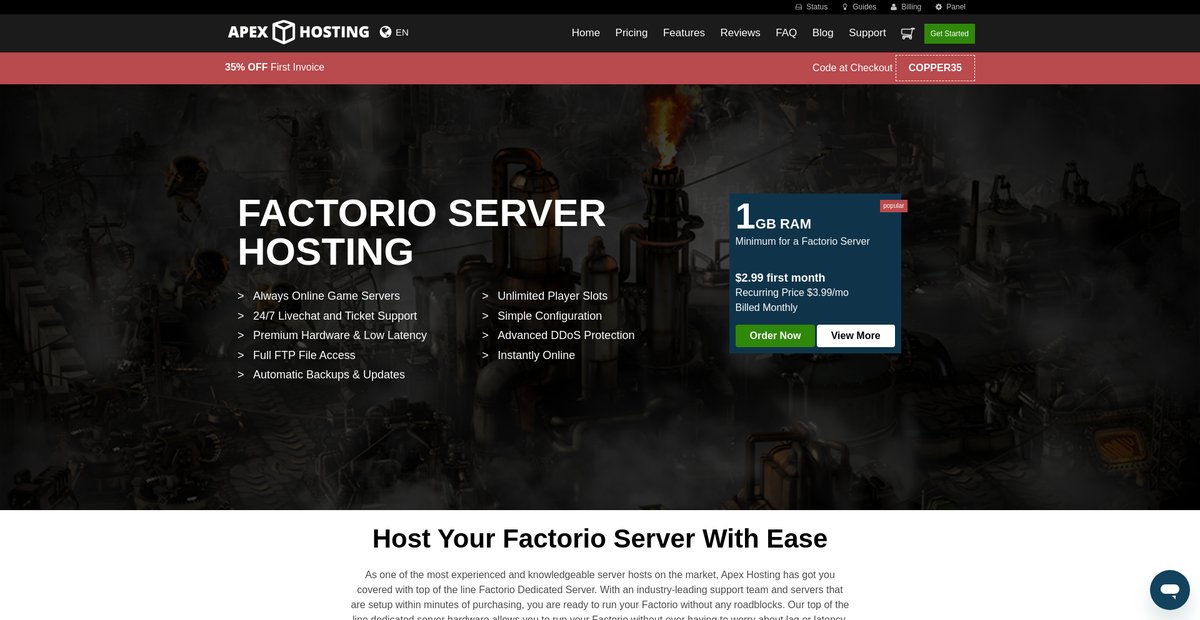Click 'Instantly Online' feature text

(536, 355)
